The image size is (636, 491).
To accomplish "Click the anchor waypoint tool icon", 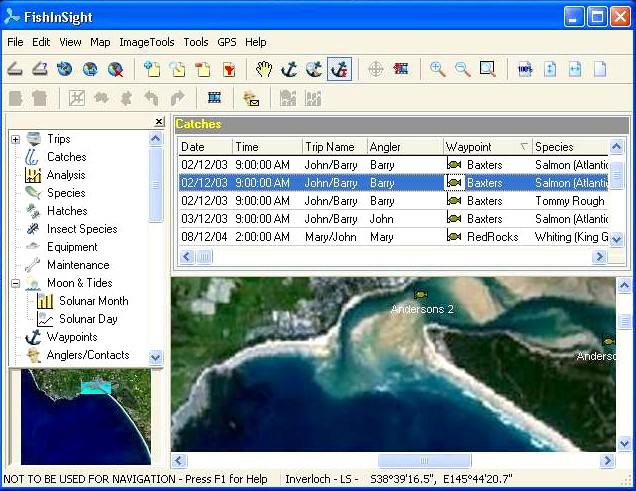I will (289, 69).
